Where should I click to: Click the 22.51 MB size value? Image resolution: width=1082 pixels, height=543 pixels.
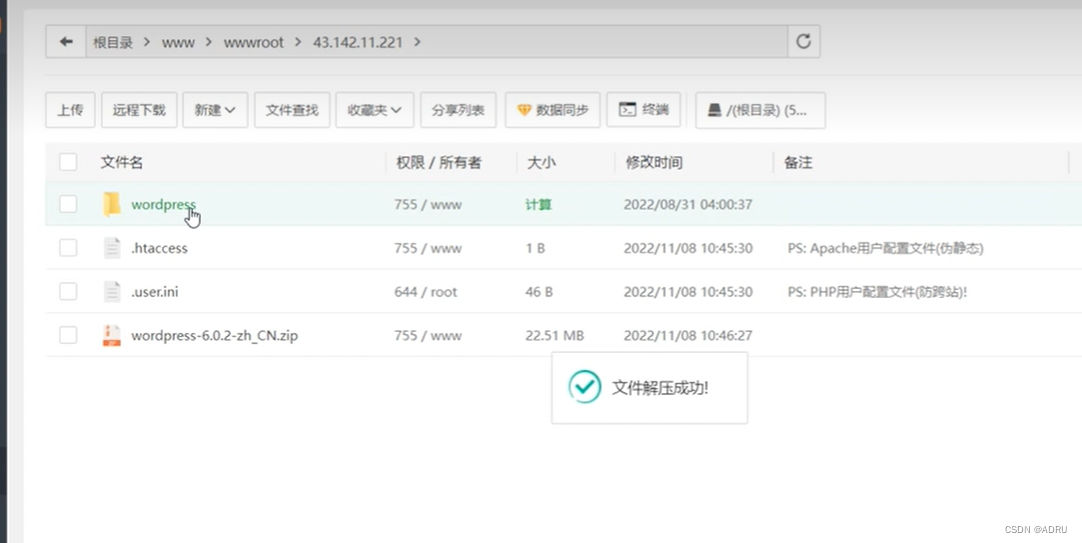(555, 335)
